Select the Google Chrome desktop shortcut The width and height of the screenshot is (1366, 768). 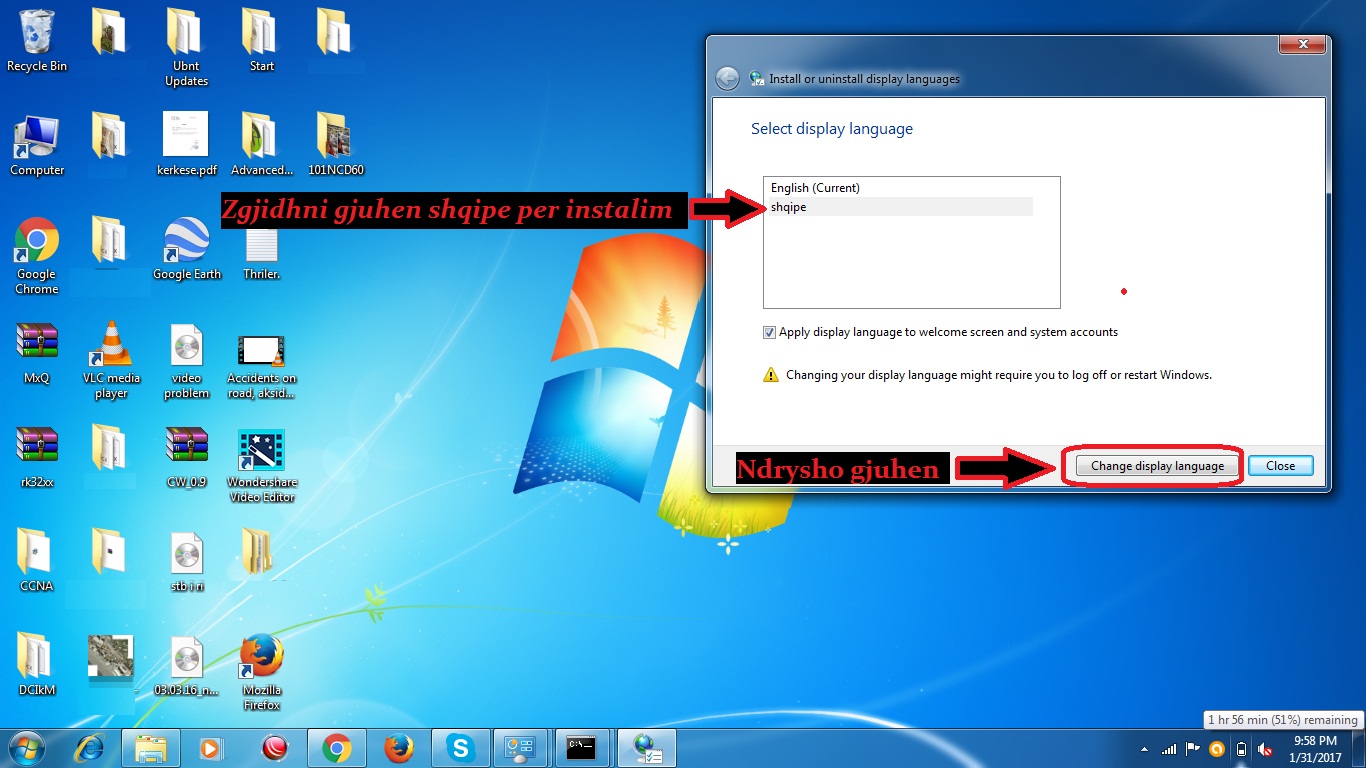pyautogui.click(x=37, y=256)
